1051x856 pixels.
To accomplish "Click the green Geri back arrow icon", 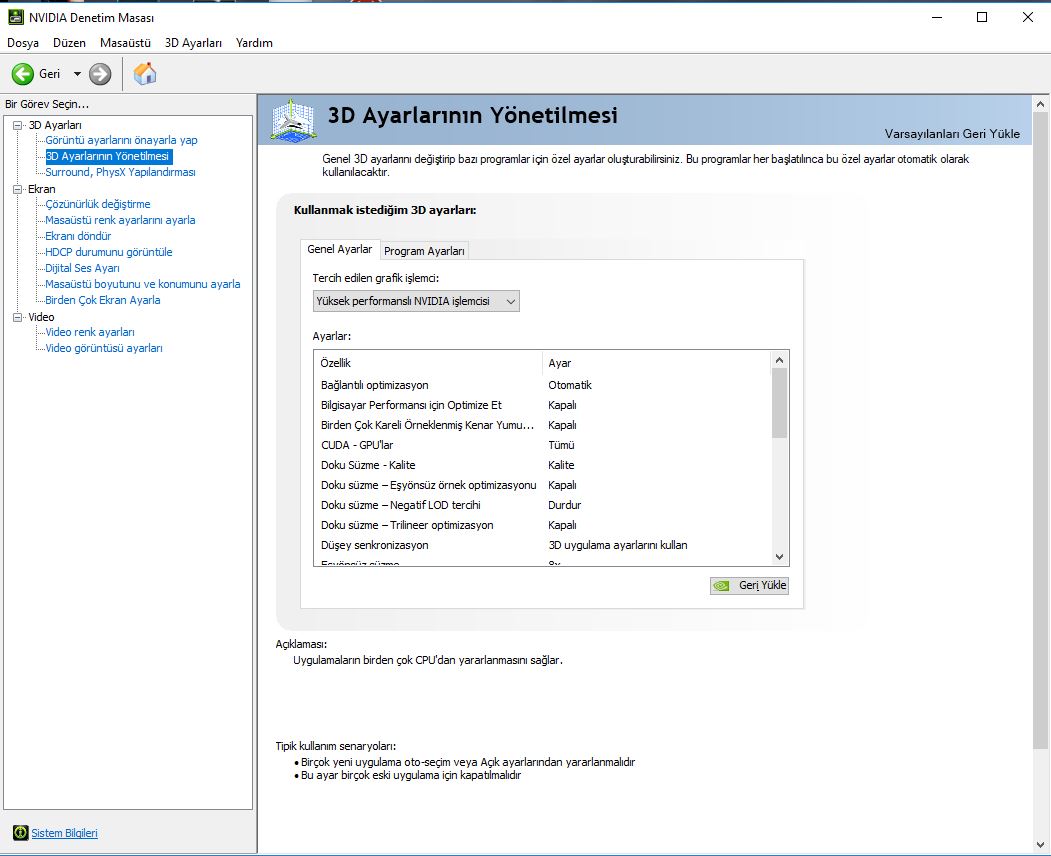I will coord(23,74).
